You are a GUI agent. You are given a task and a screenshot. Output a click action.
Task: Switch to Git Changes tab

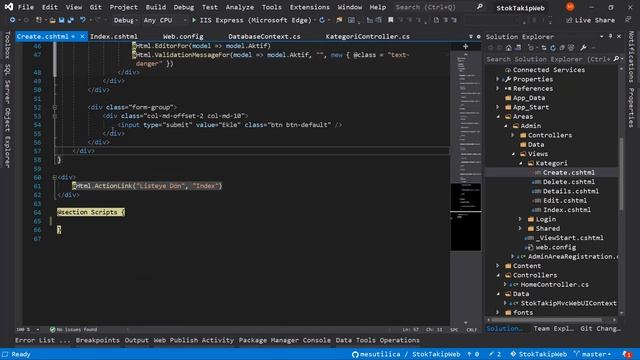click(600, 328)
